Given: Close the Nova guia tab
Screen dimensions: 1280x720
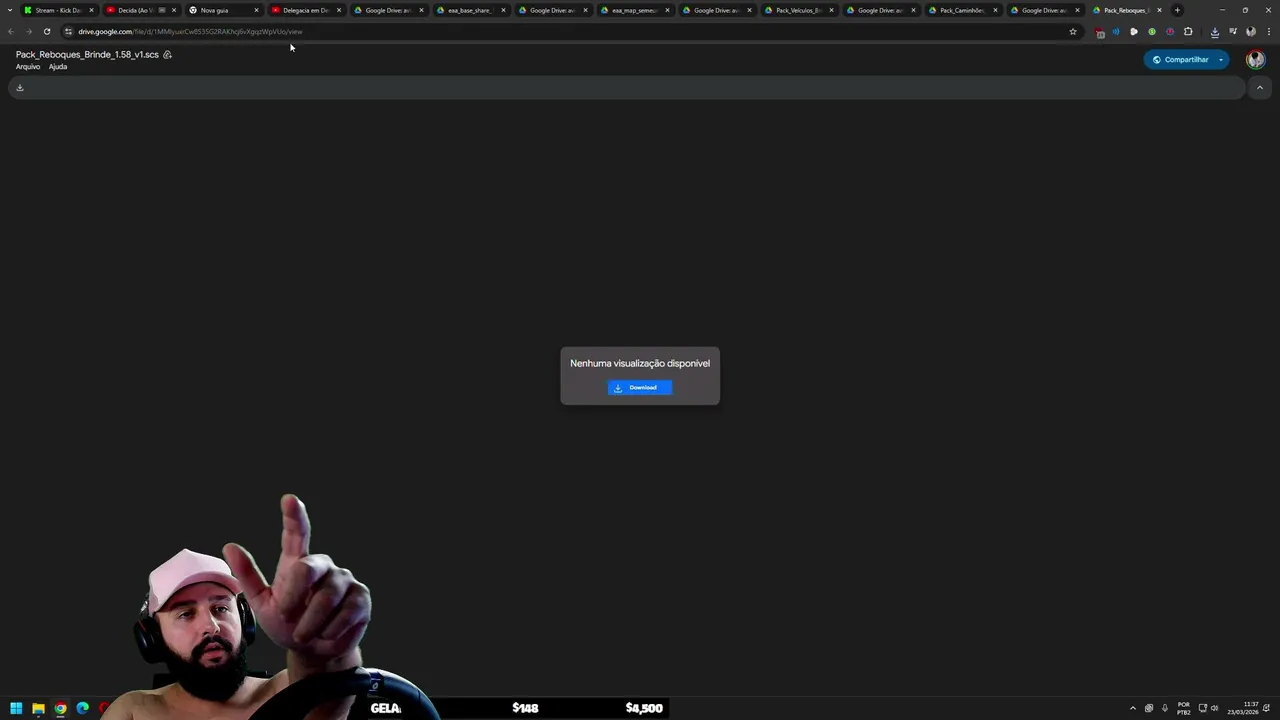Looking at the screenshot, I should [256, 10].
